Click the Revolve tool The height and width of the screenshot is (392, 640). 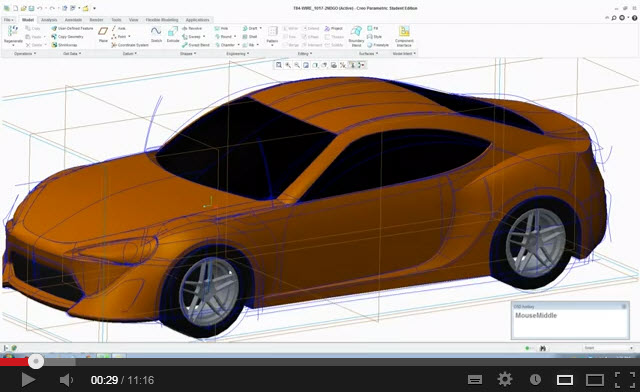click(192, 29)
